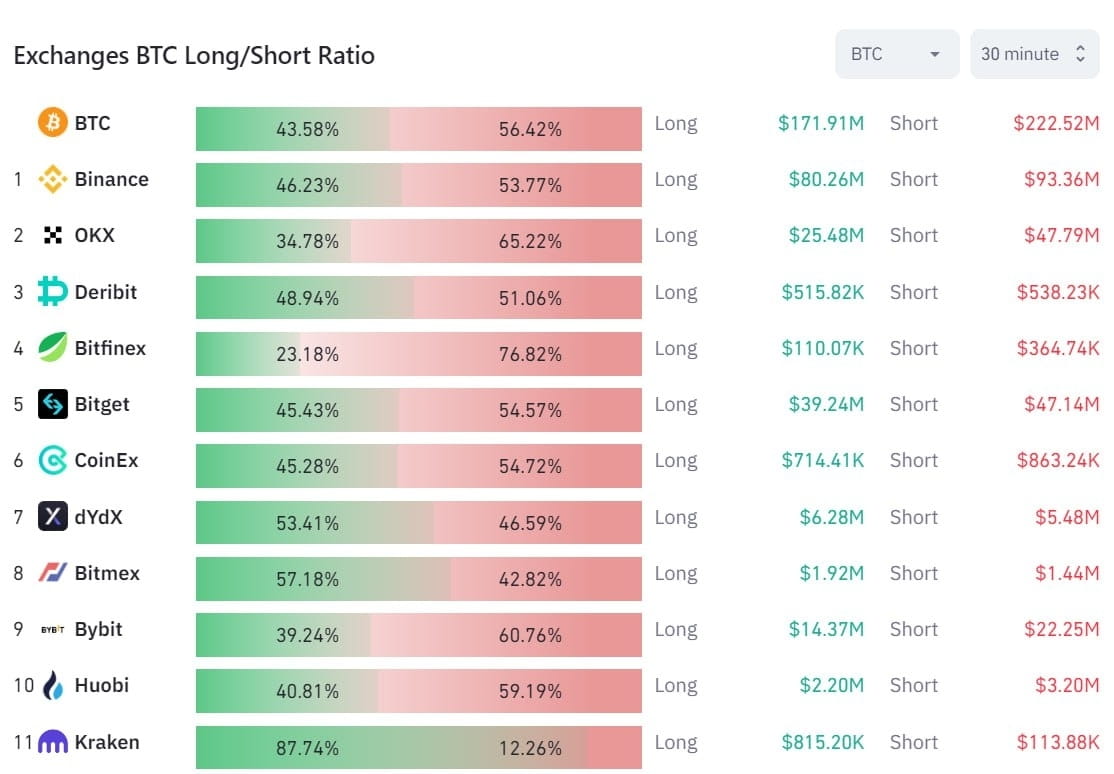Click Bitmex's 57.18% long bar segment

click(x=322, y=579)
